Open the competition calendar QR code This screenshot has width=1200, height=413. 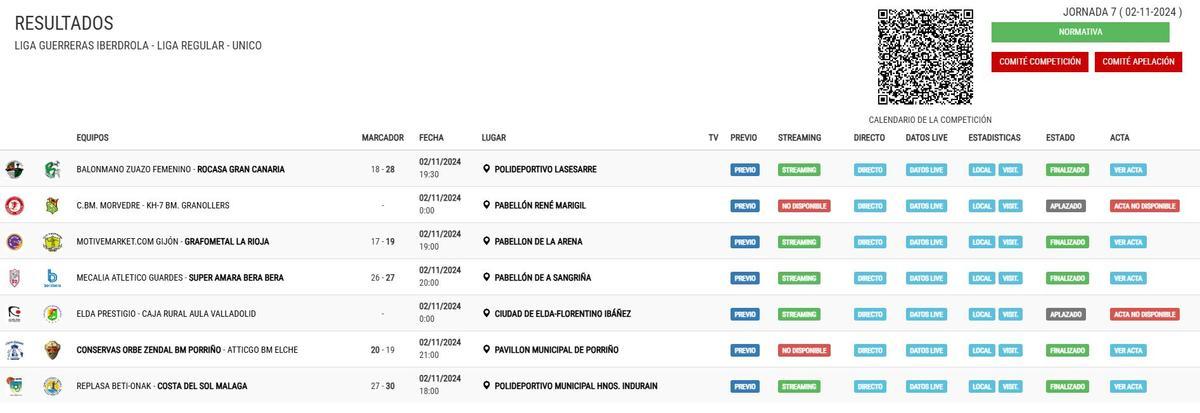(925, 57)
